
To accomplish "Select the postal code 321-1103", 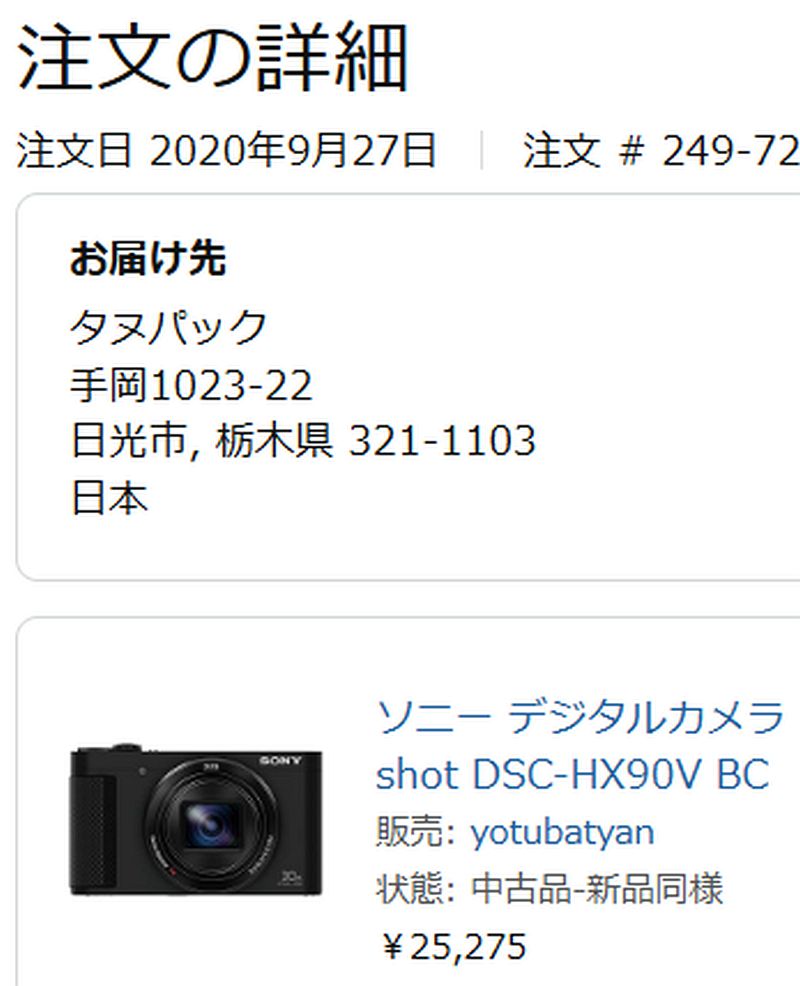I will click(442, 440).
